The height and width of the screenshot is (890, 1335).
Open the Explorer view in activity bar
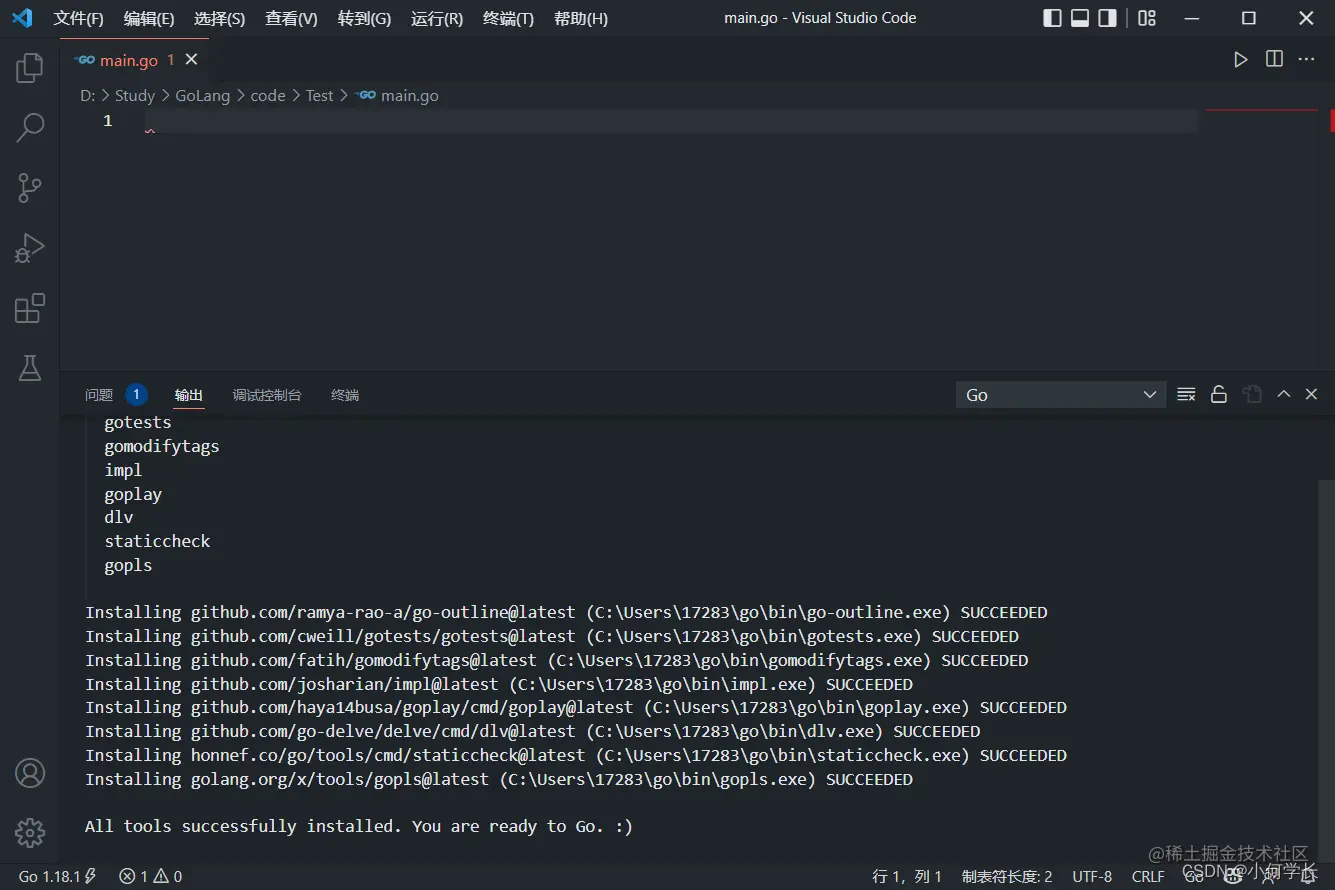point(30,68)
